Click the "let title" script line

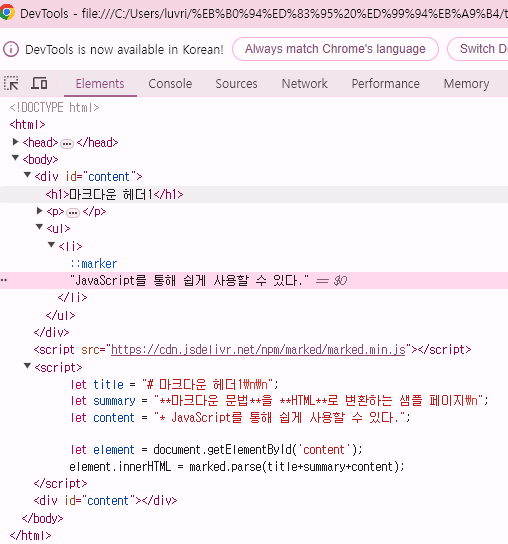(174, 384)
